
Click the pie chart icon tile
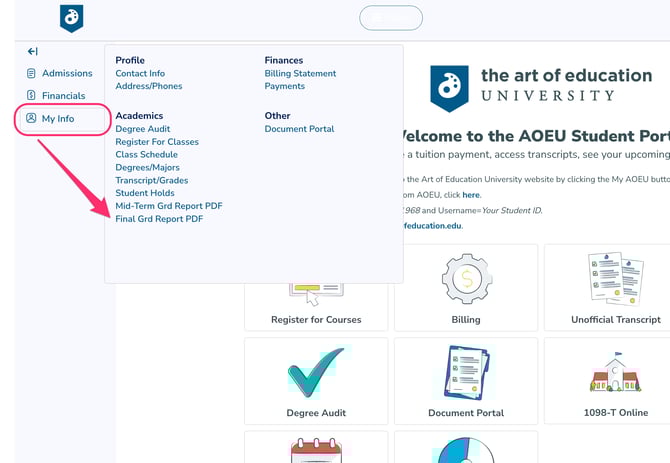point(466,450)
